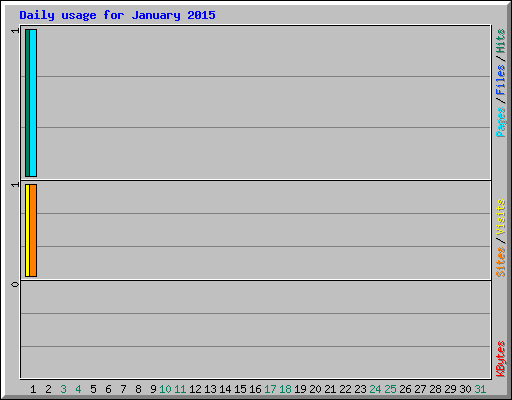Click the Sites legend label
Image resolution: width=512 pixels, height=400 pixels.
(x=500, y=262)
